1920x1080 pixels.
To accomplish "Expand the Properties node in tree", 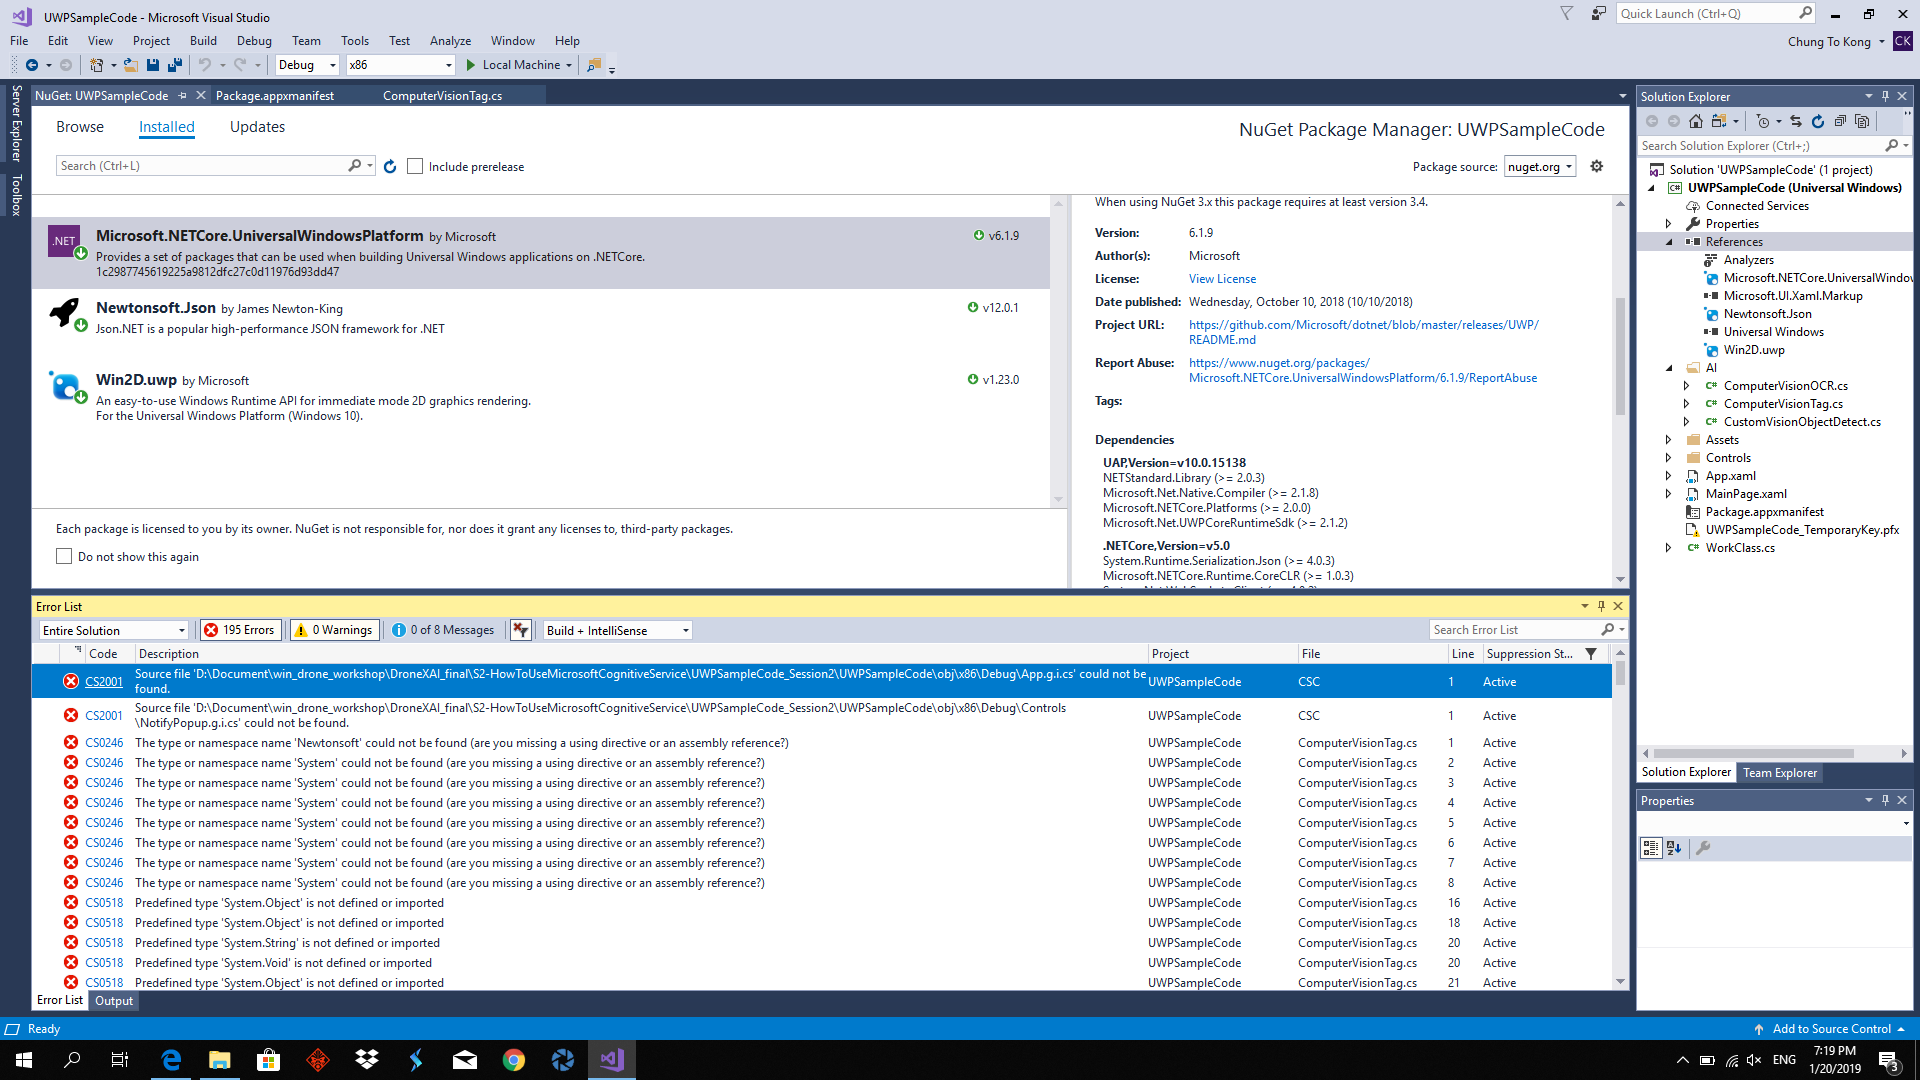I will coord(1668,224).
